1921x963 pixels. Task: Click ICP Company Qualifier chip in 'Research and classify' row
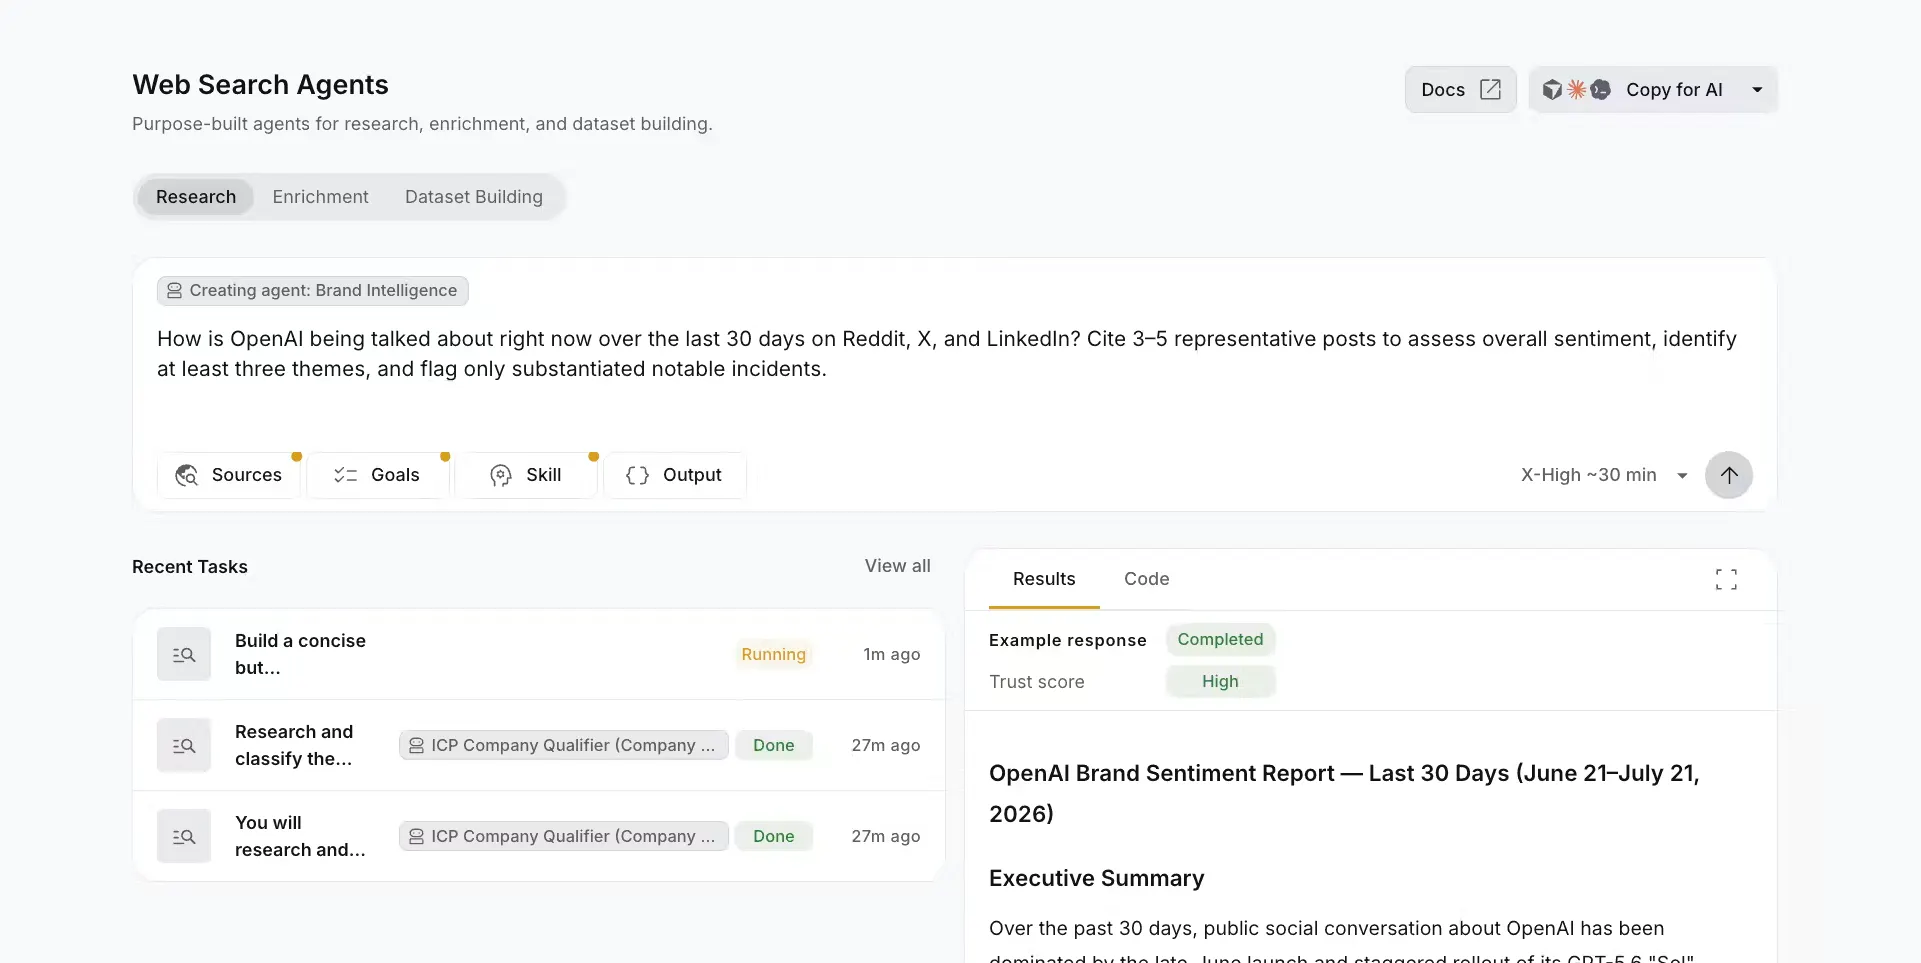click(563, 745)
